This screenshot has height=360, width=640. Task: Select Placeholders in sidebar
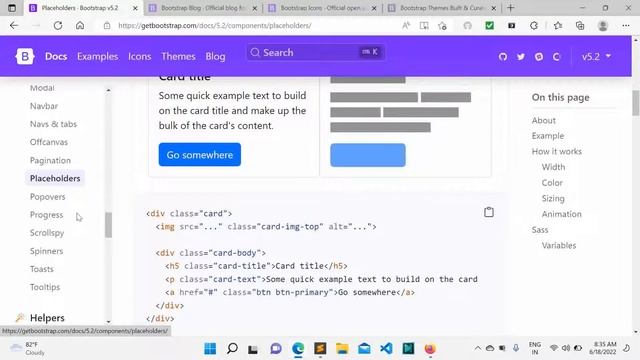click(x=55, y=178)
